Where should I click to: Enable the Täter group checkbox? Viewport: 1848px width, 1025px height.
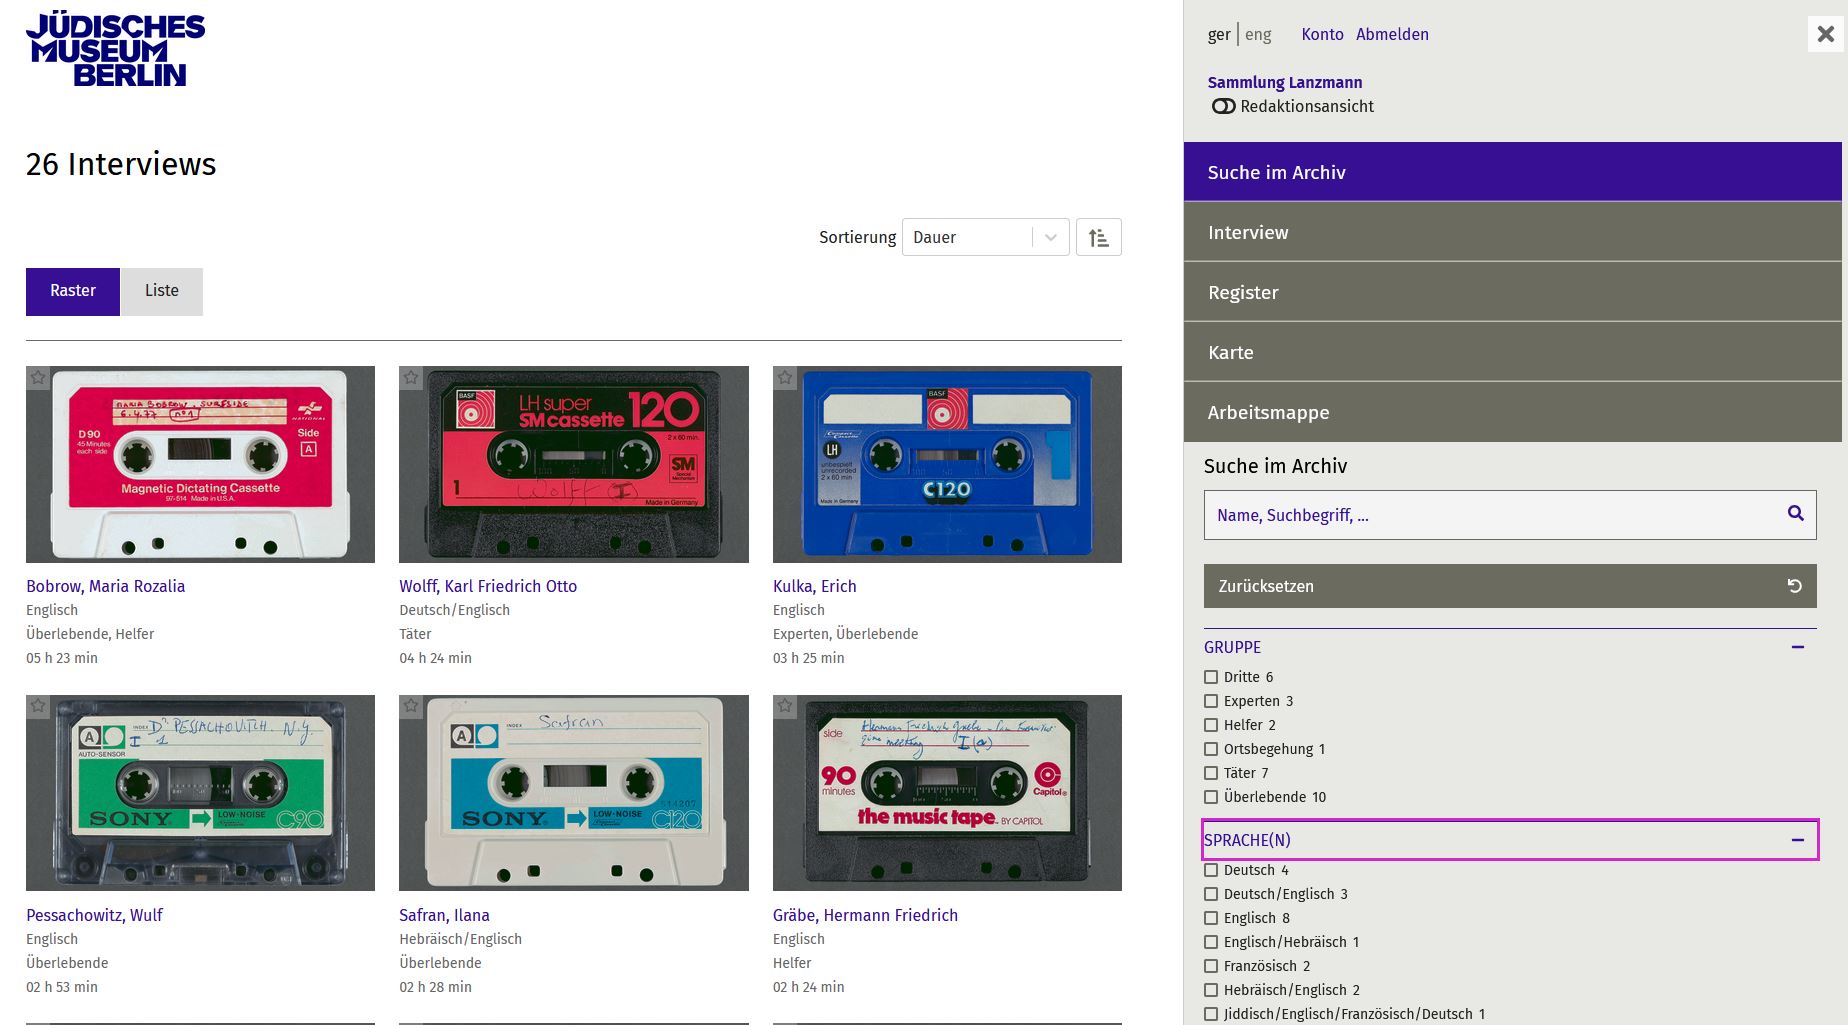point(1211,773)
